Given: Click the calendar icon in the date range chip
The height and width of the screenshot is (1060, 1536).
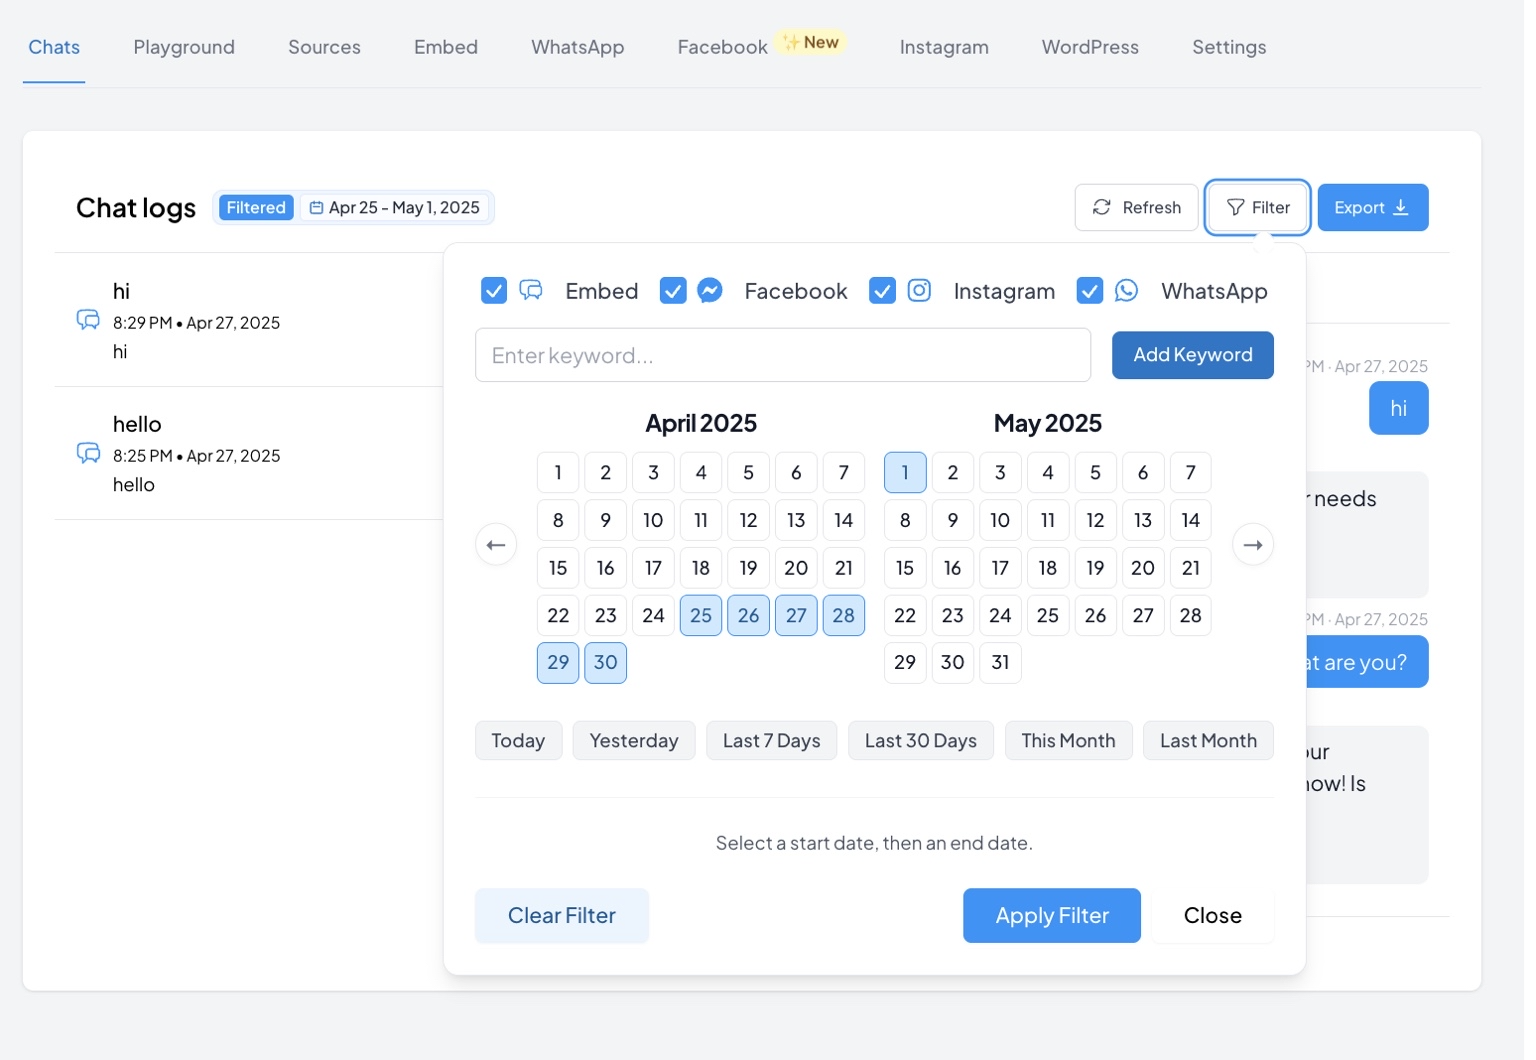Looking at the screenshot, I should pos(316,207).
